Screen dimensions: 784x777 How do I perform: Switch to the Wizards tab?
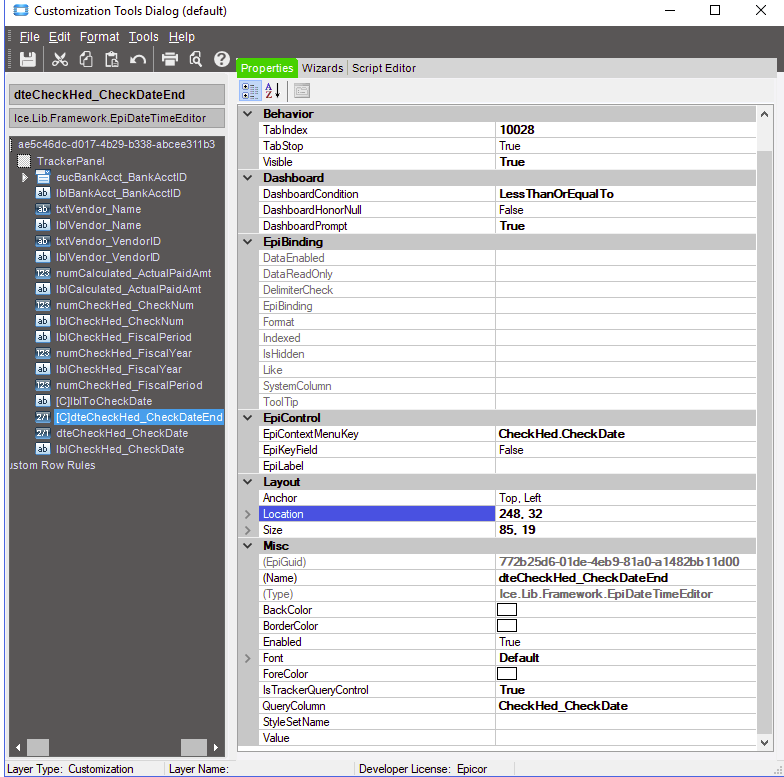point(322,68)
